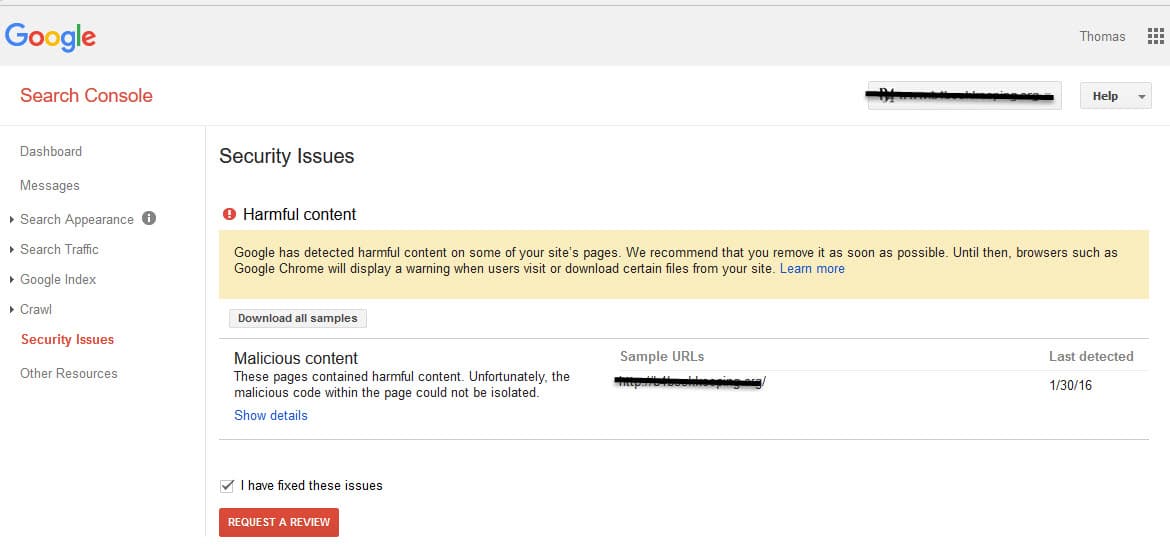This screenshot has width=1170, height=560.
Task: Select Crawl in sidebar
Action: pyautogui.click(x=36, y=309)
